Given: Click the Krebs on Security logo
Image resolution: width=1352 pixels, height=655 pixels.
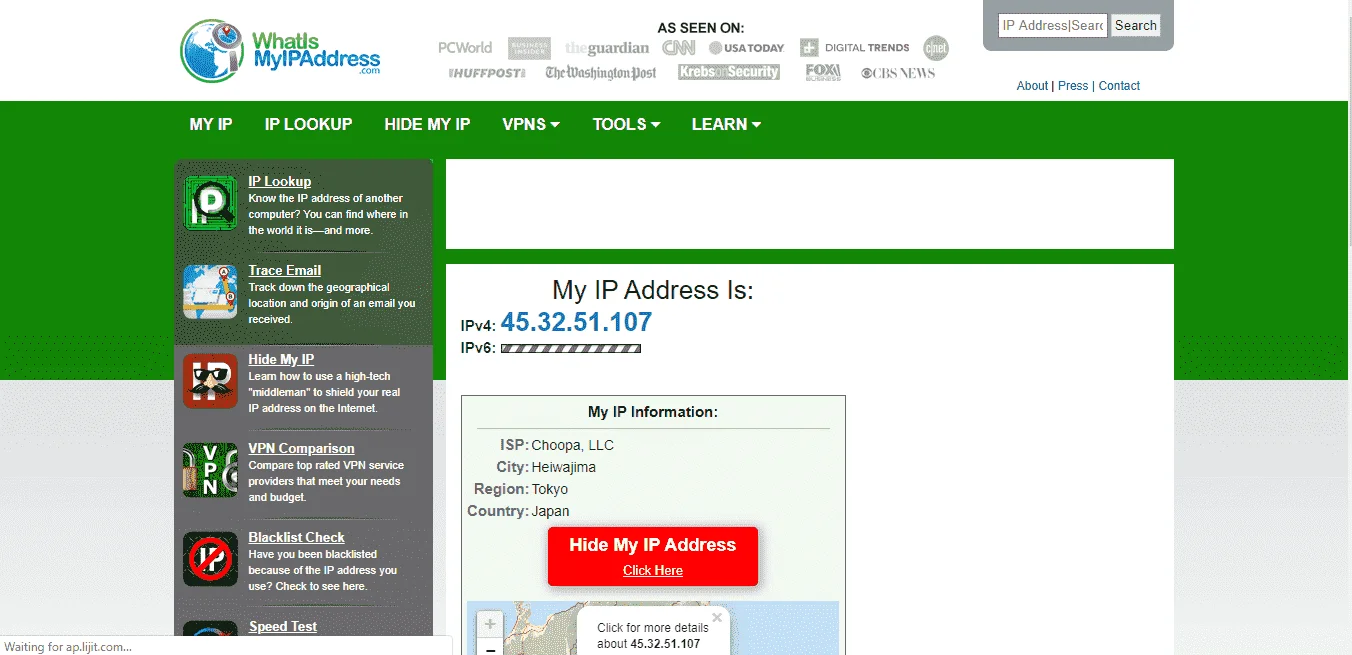Looking at the screenshot, I should point(728,72).
